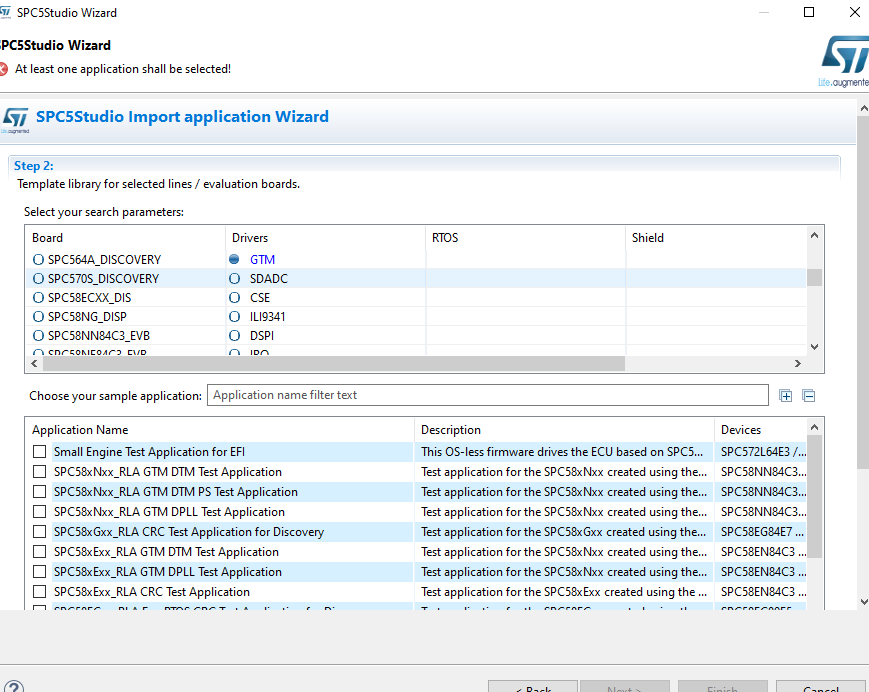Click the wizard page scroll up arrow
Screen dimensions: 869x692
tap(863, 109)
